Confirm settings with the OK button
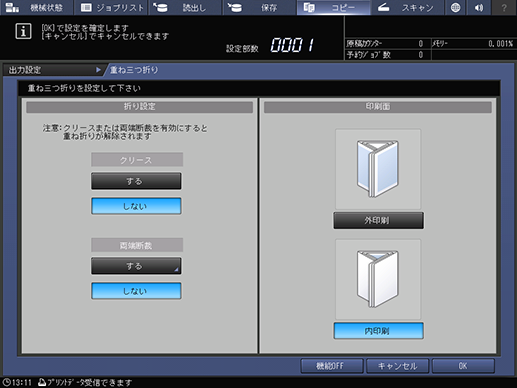The image size is (517, 388). coord(463,366)
